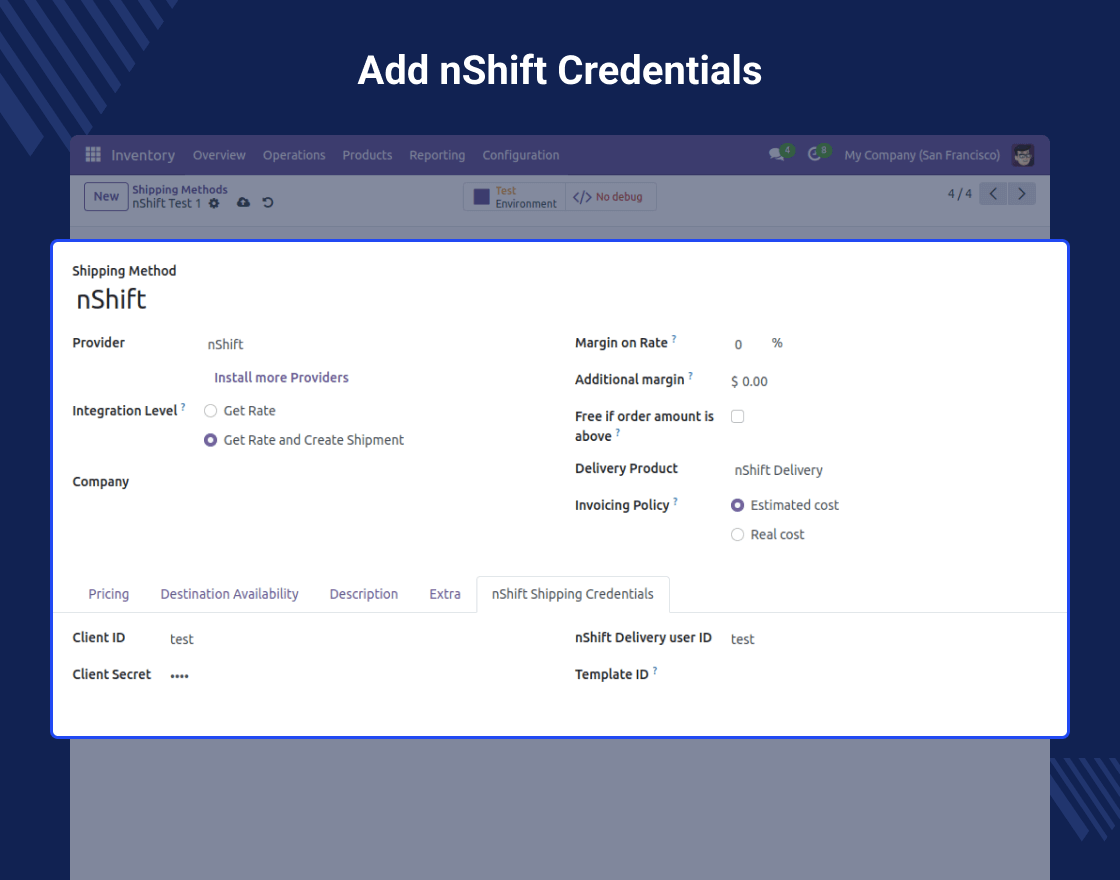Click the No debug button
1120x880 pixels.
coord(611,197)
